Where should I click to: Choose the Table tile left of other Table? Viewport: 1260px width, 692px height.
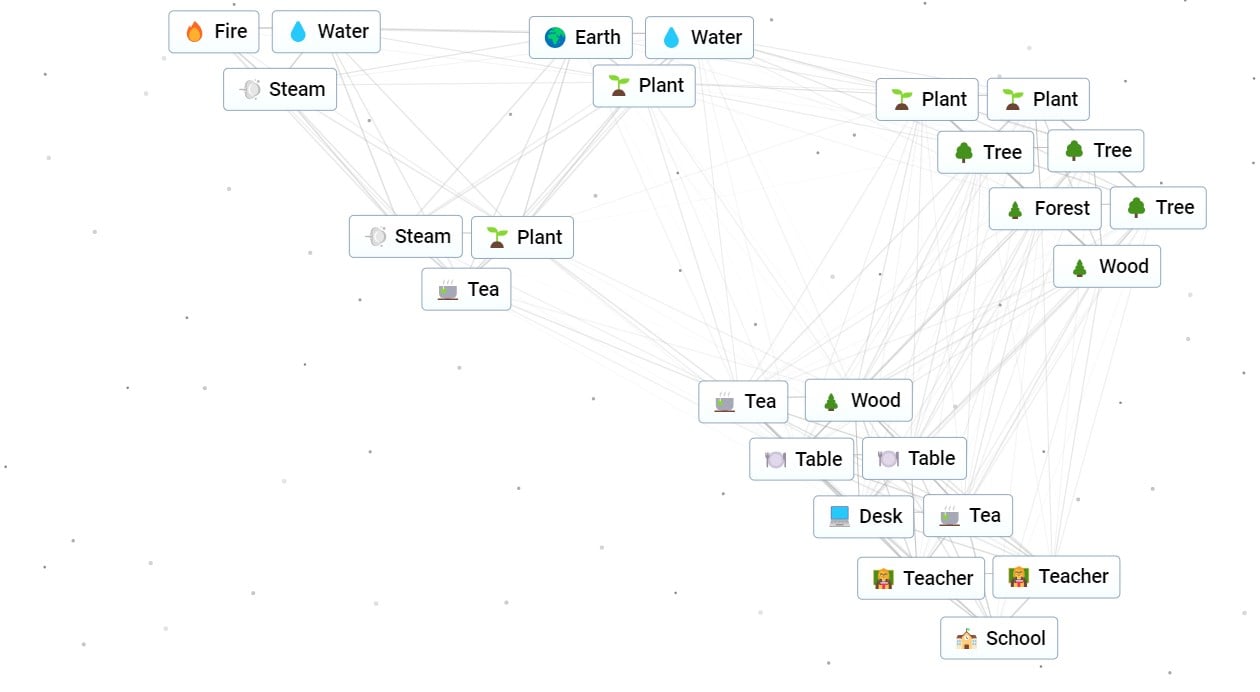(802, 460)
